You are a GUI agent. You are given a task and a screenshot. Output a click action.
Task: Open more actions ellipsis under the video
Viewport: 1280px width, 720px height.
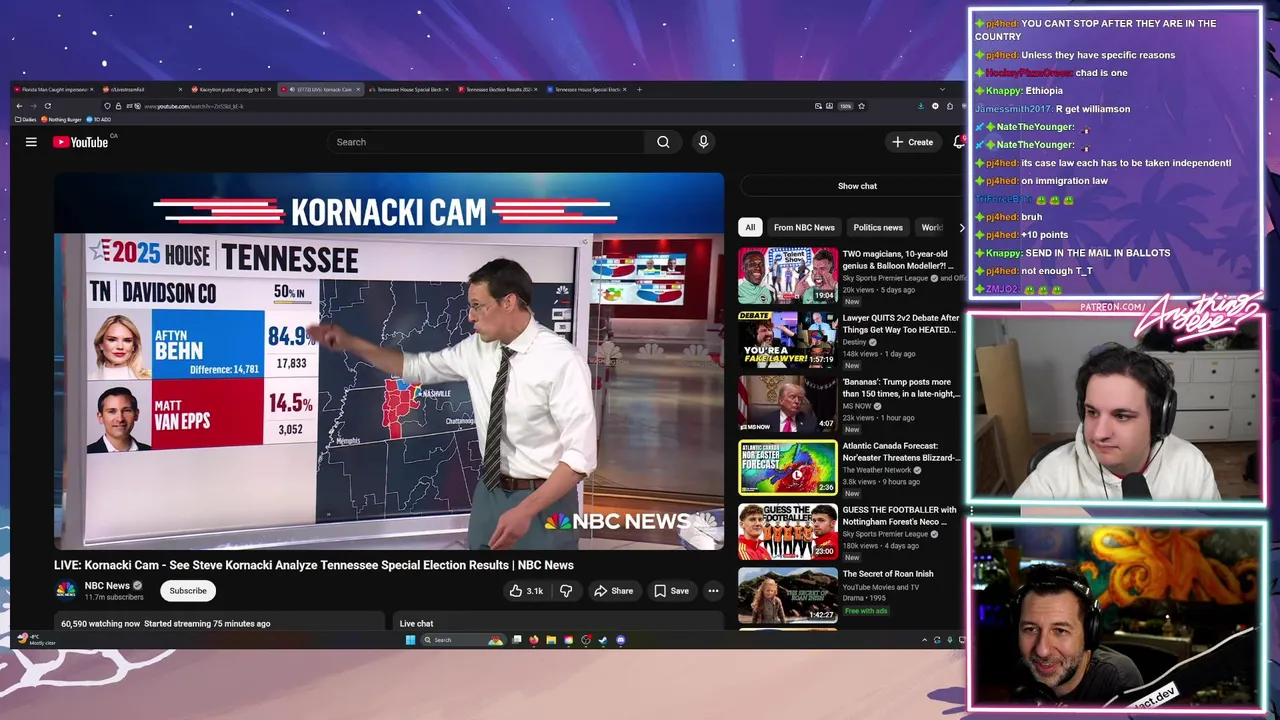713,591
